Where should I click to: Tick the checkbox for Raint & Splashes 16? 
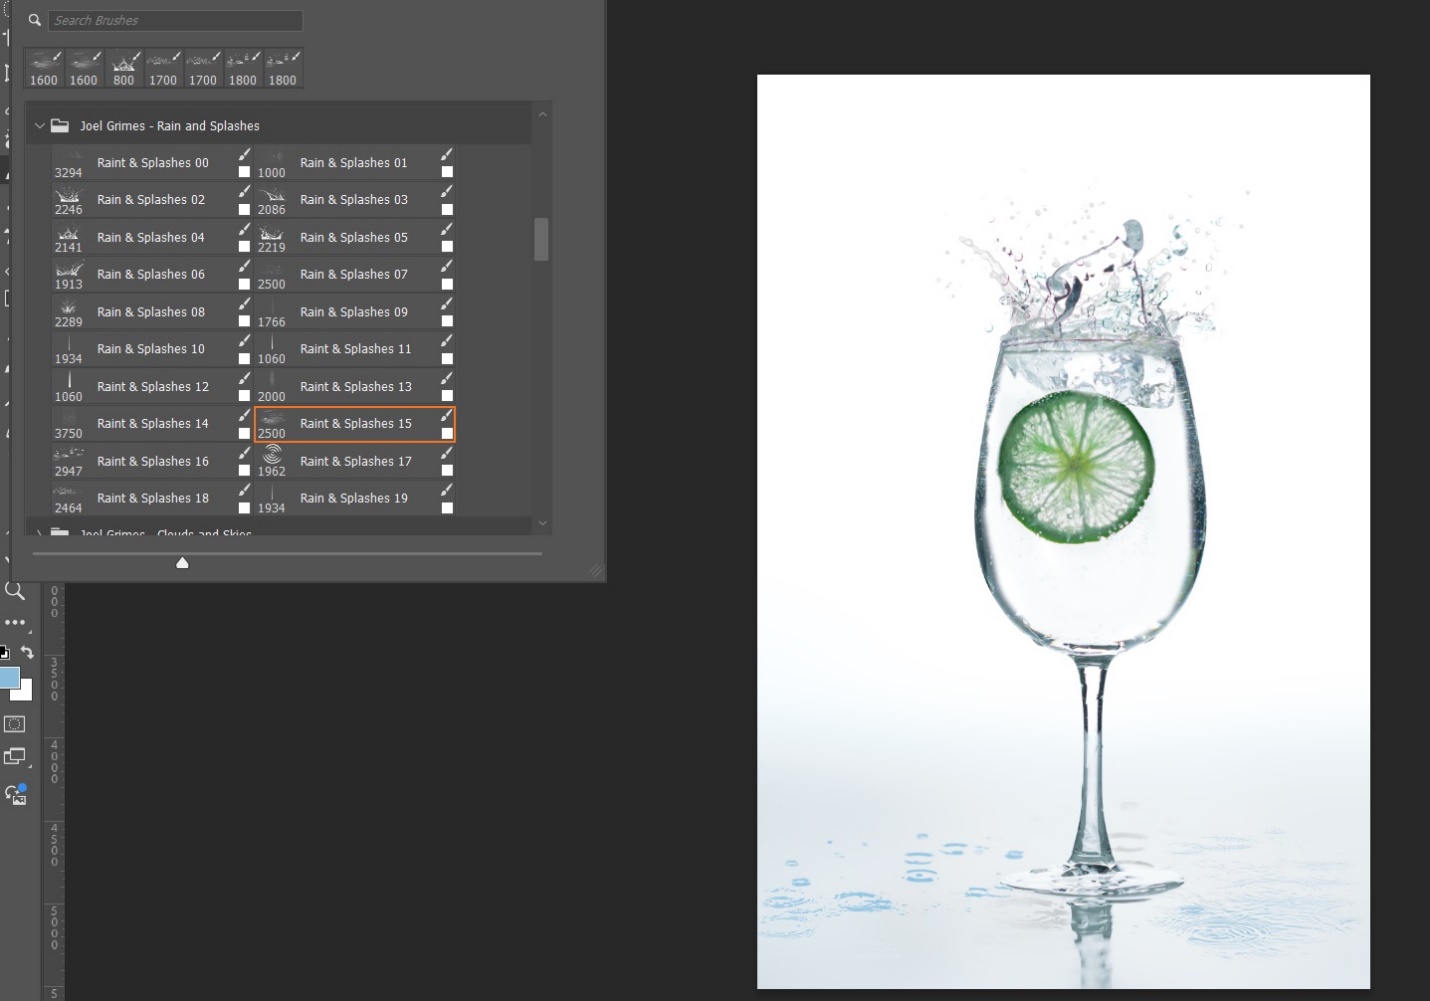point(244,470)
